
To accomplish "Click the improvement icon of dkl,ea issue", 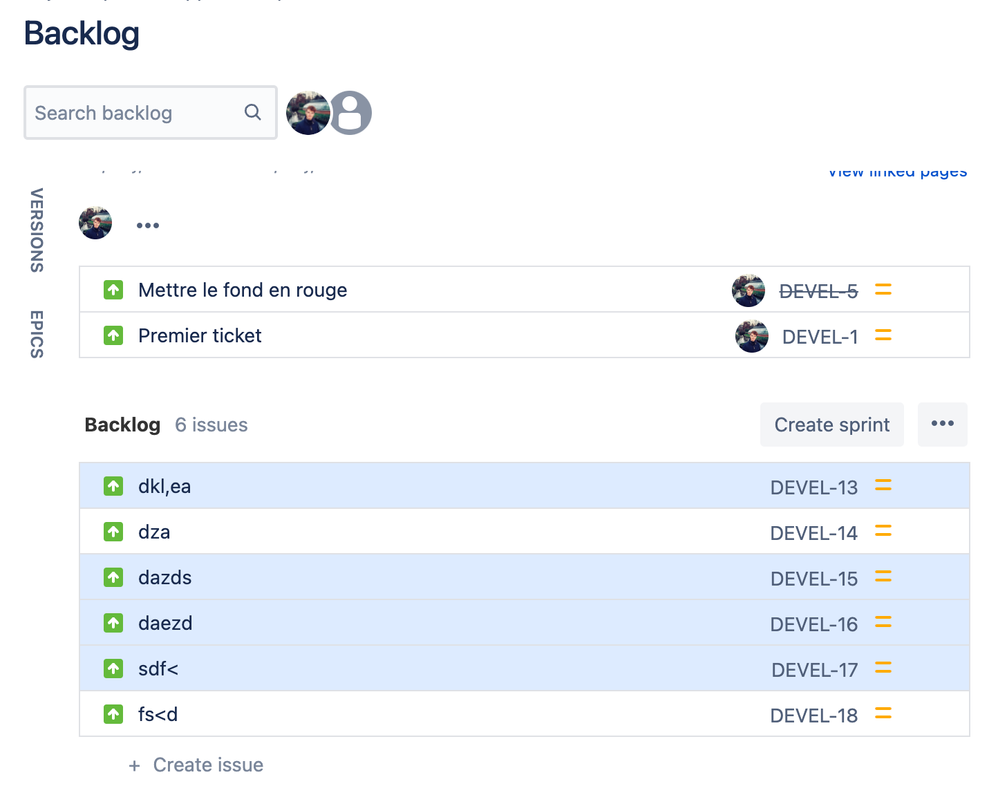I will point(113,486).
